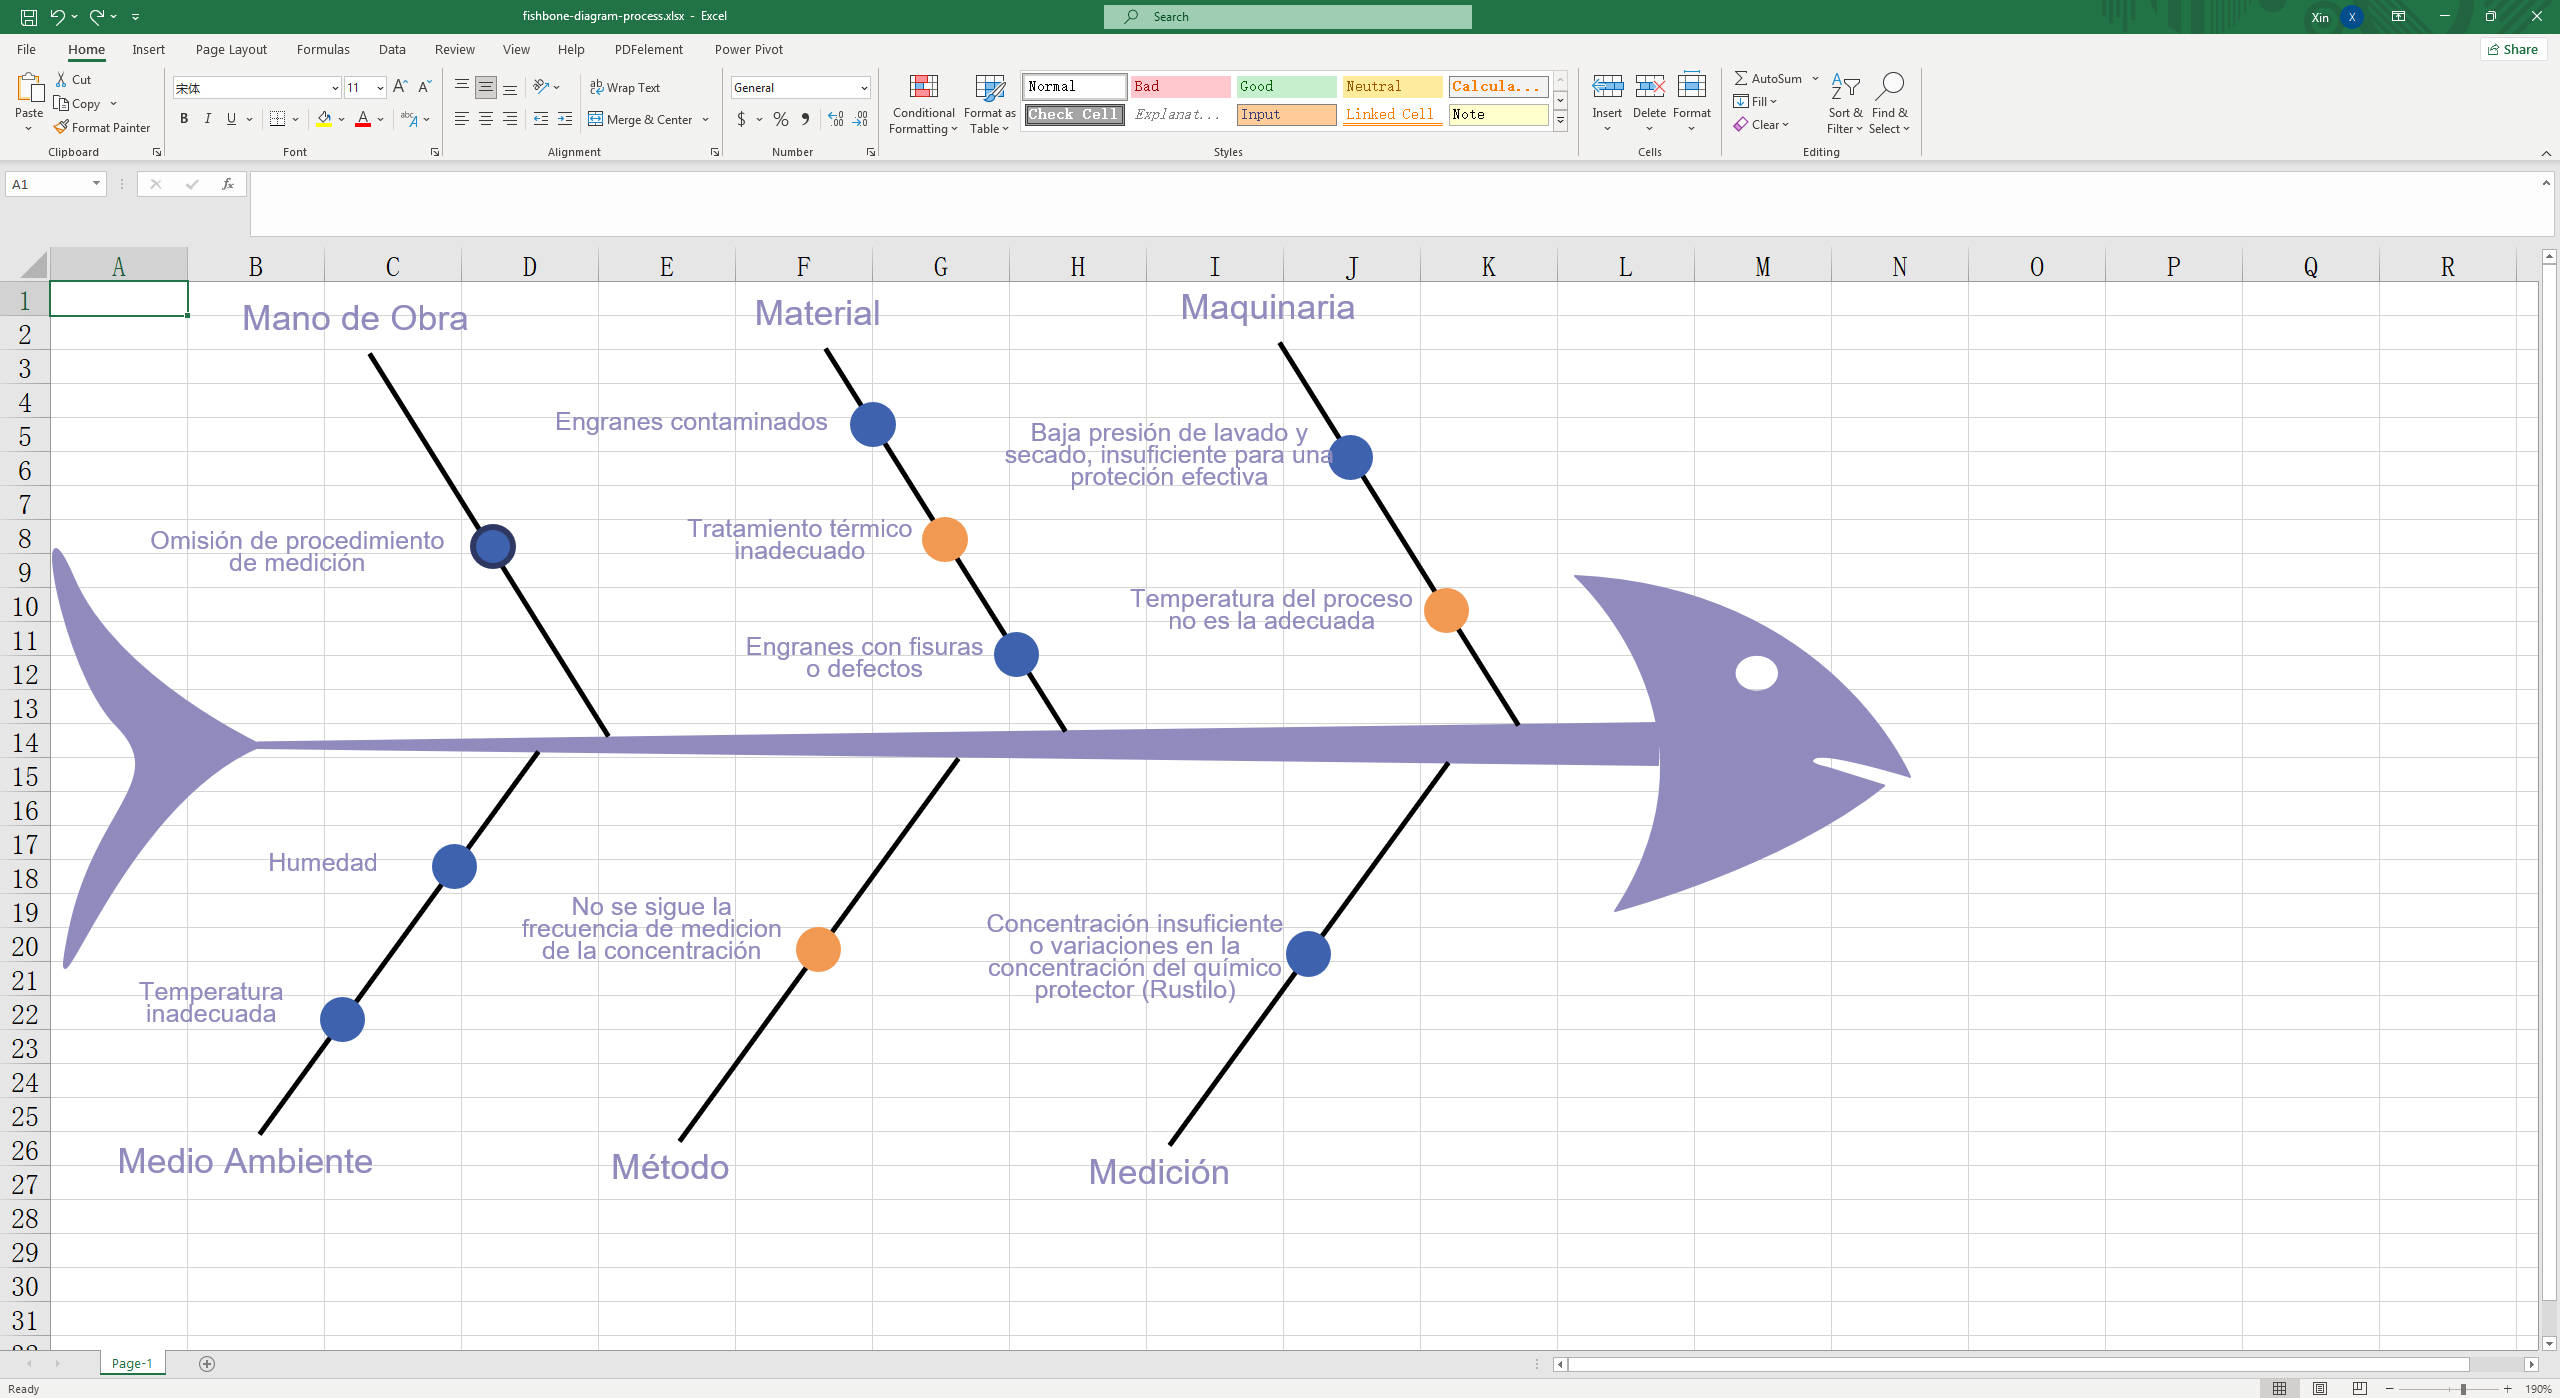Apply the Good cell style
The height and width of the screenshot is (1398, 2560).
click(1285, 86)
